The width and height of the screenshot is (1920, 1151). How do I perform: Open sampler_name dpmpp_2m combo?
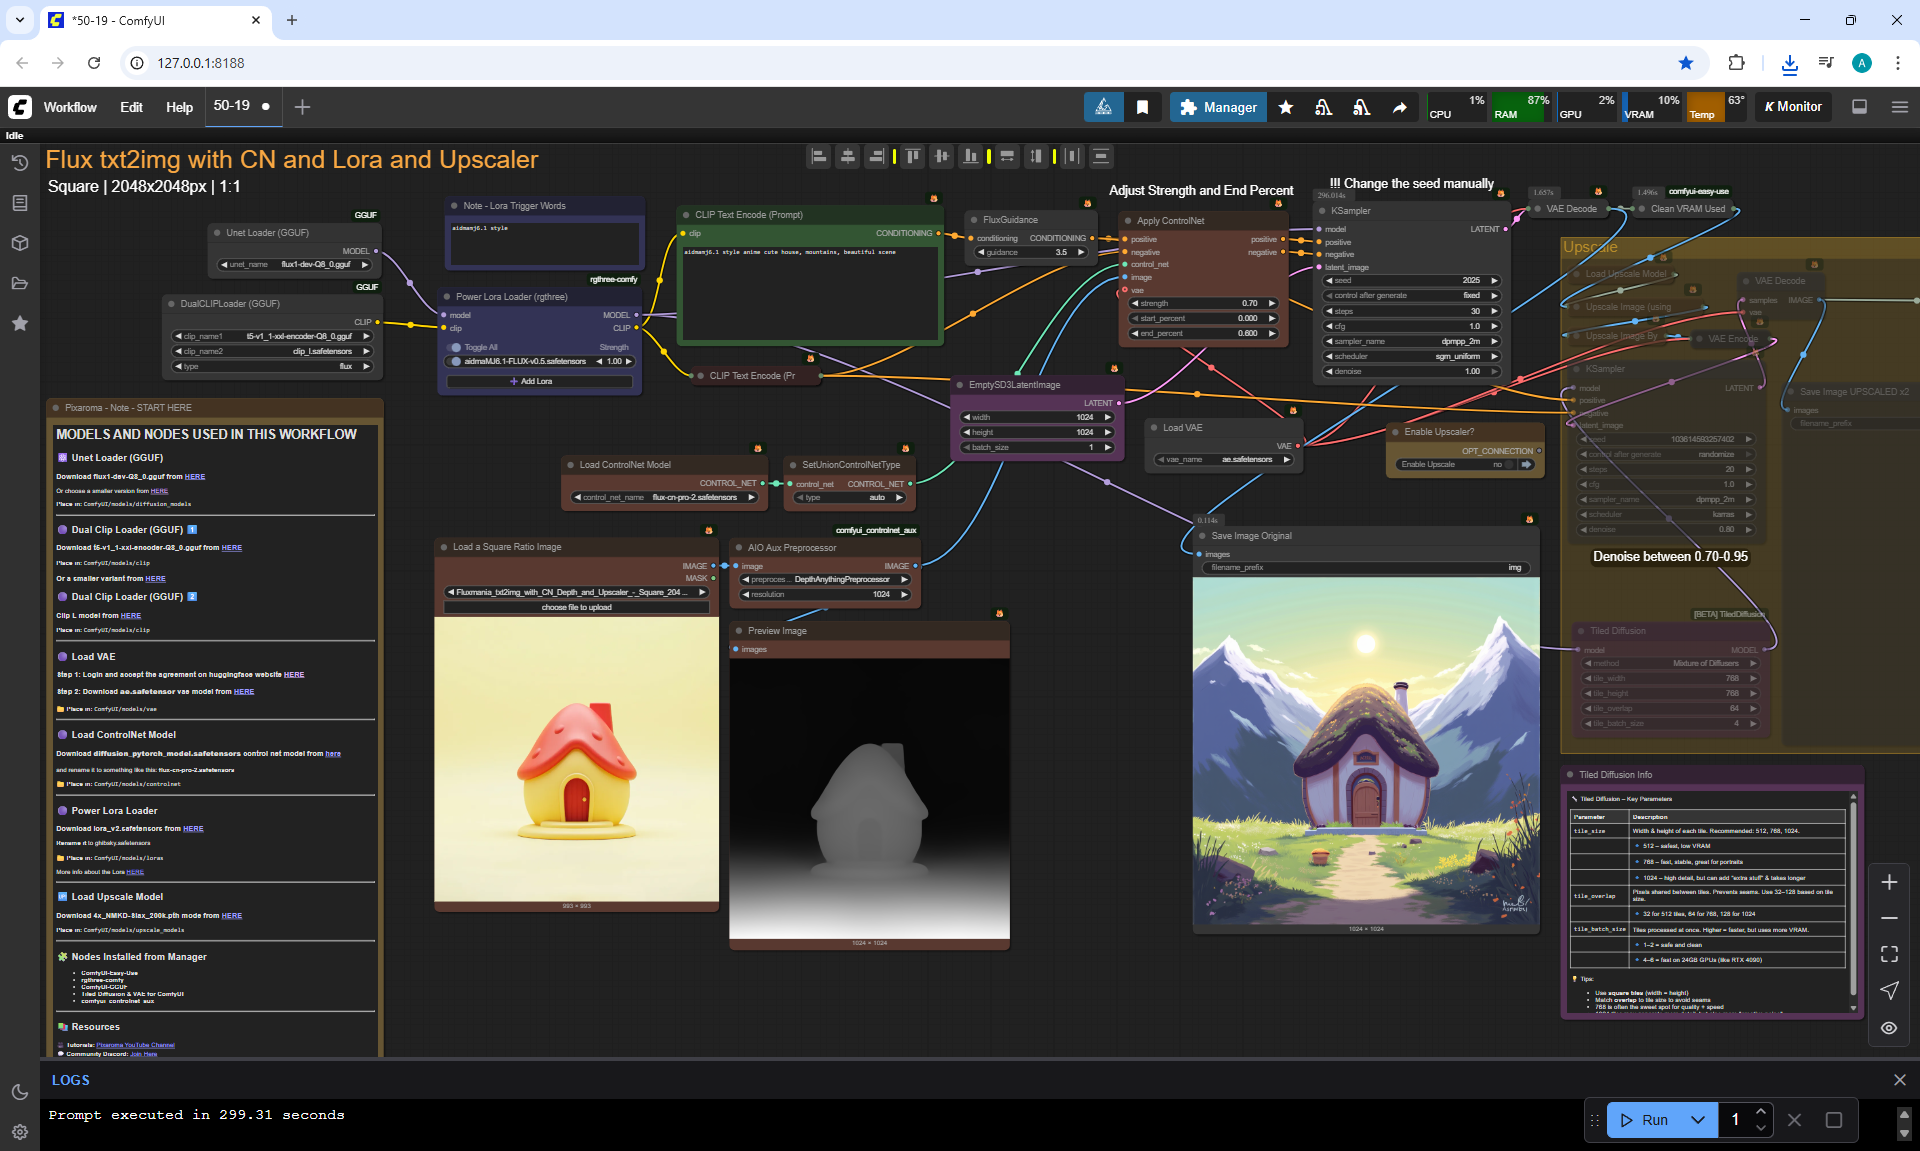(1411, 341)
